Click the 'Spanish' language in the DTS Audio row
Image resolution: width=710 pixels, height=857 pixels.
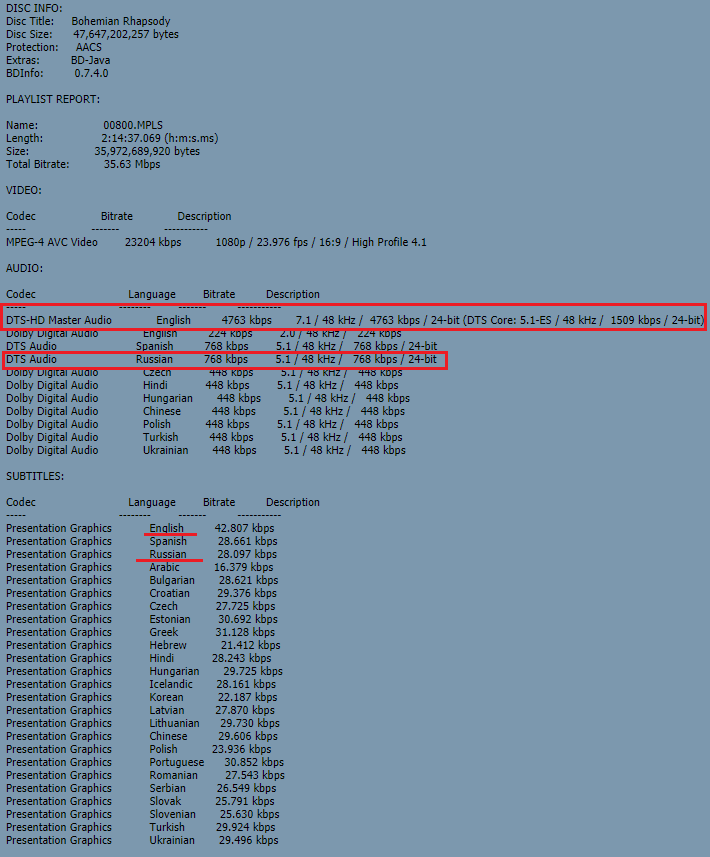[155, 347]
